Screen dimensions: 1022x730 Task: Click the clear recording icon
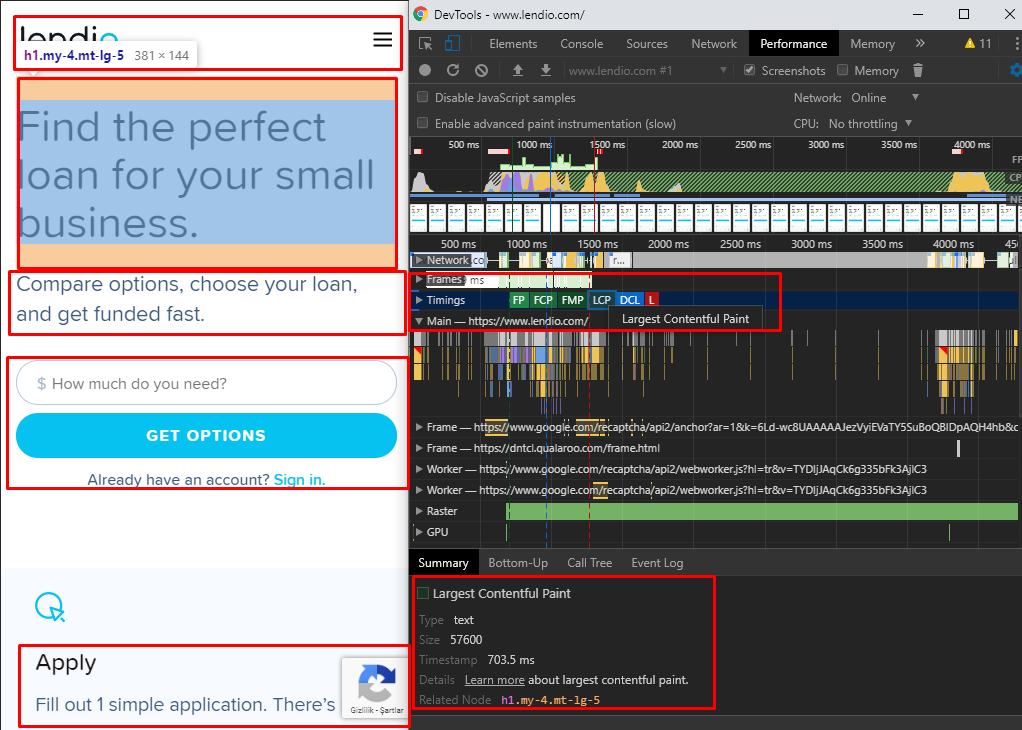pyautogui.click(x=481, y=71)
